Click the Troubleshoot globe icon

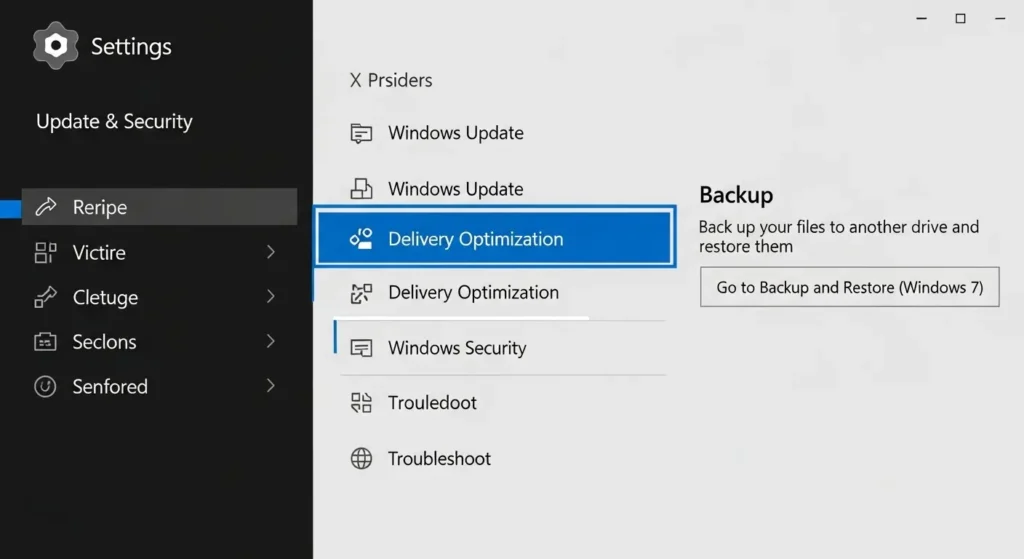click(361, 458)
